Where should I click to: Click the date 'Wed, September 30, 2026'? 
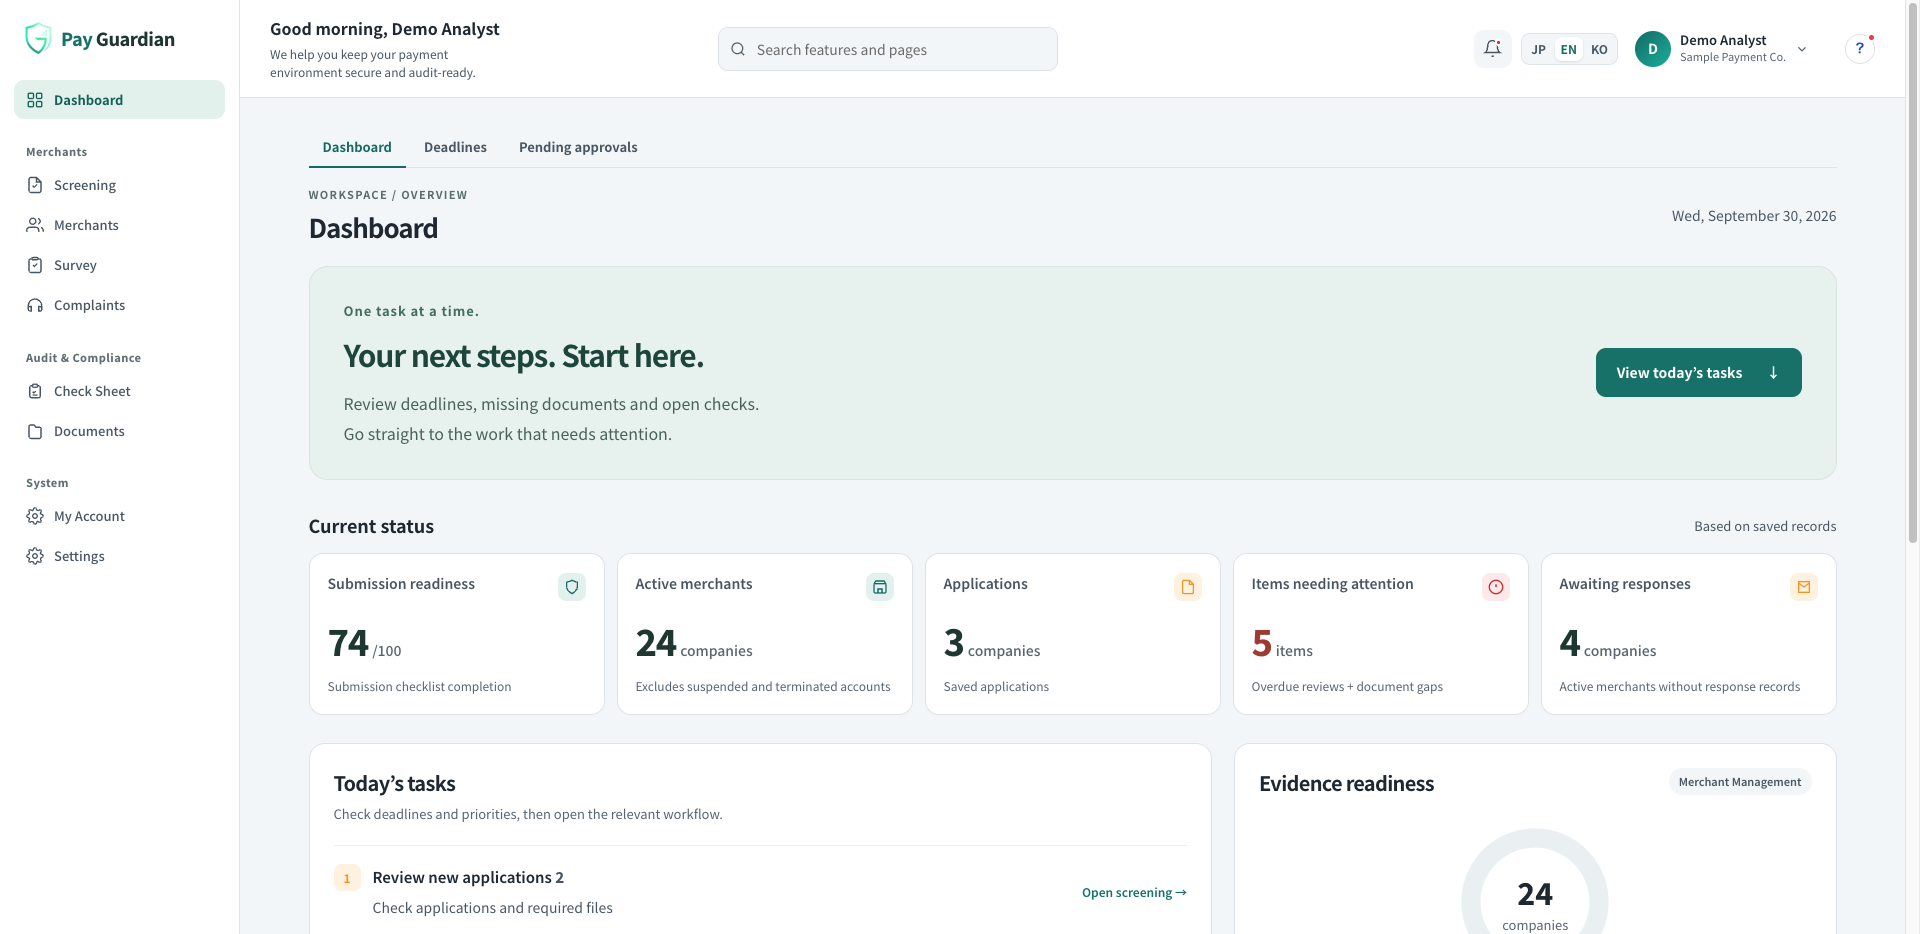click(x=1754, y=216)
